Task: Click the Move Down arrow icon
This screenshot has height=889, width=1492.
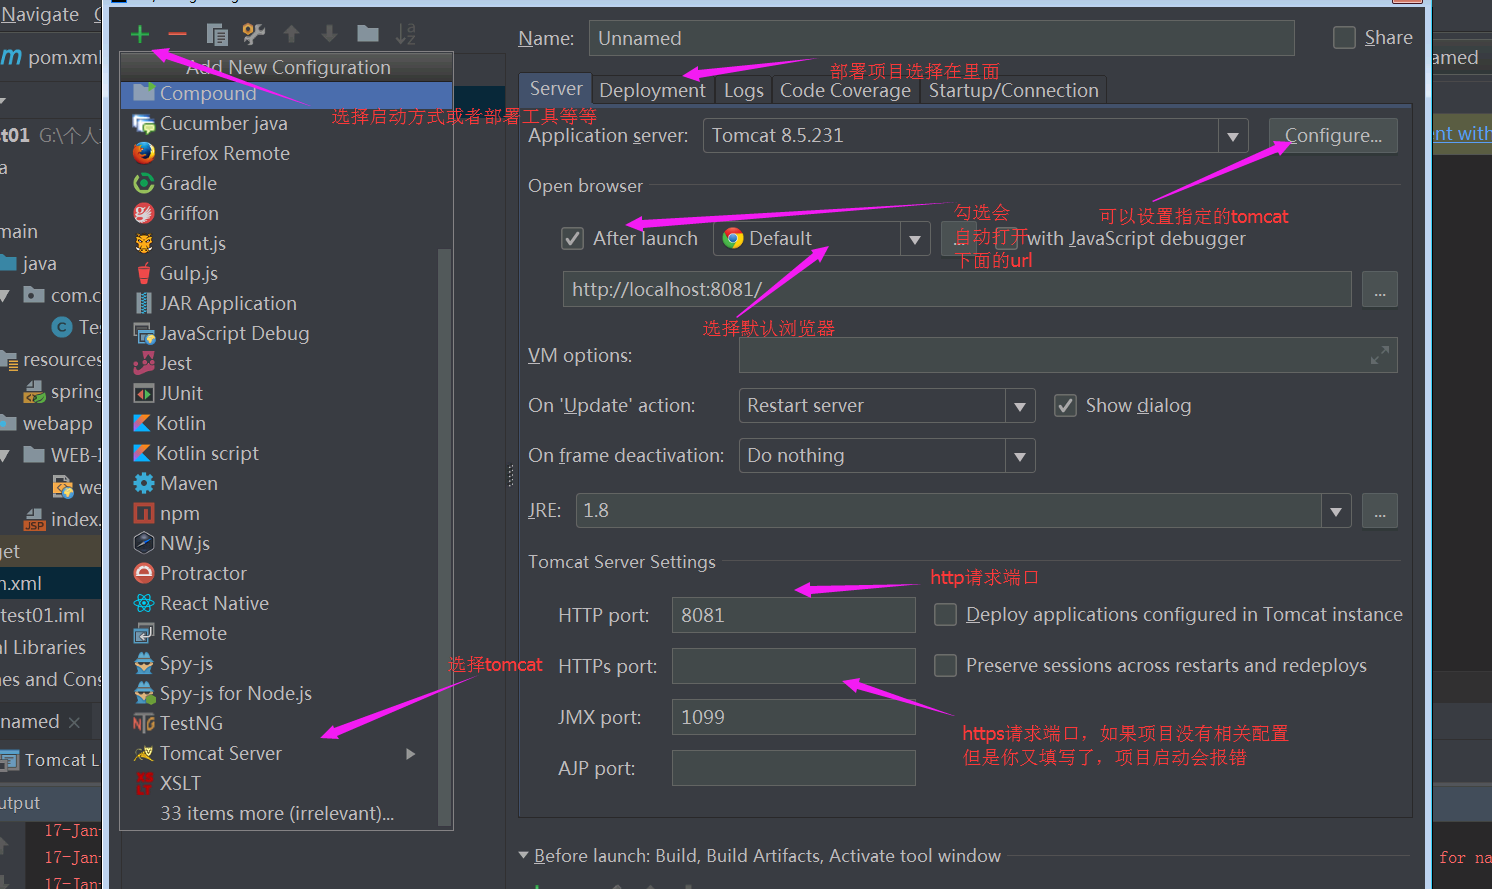Action: (x=329, y=34)
